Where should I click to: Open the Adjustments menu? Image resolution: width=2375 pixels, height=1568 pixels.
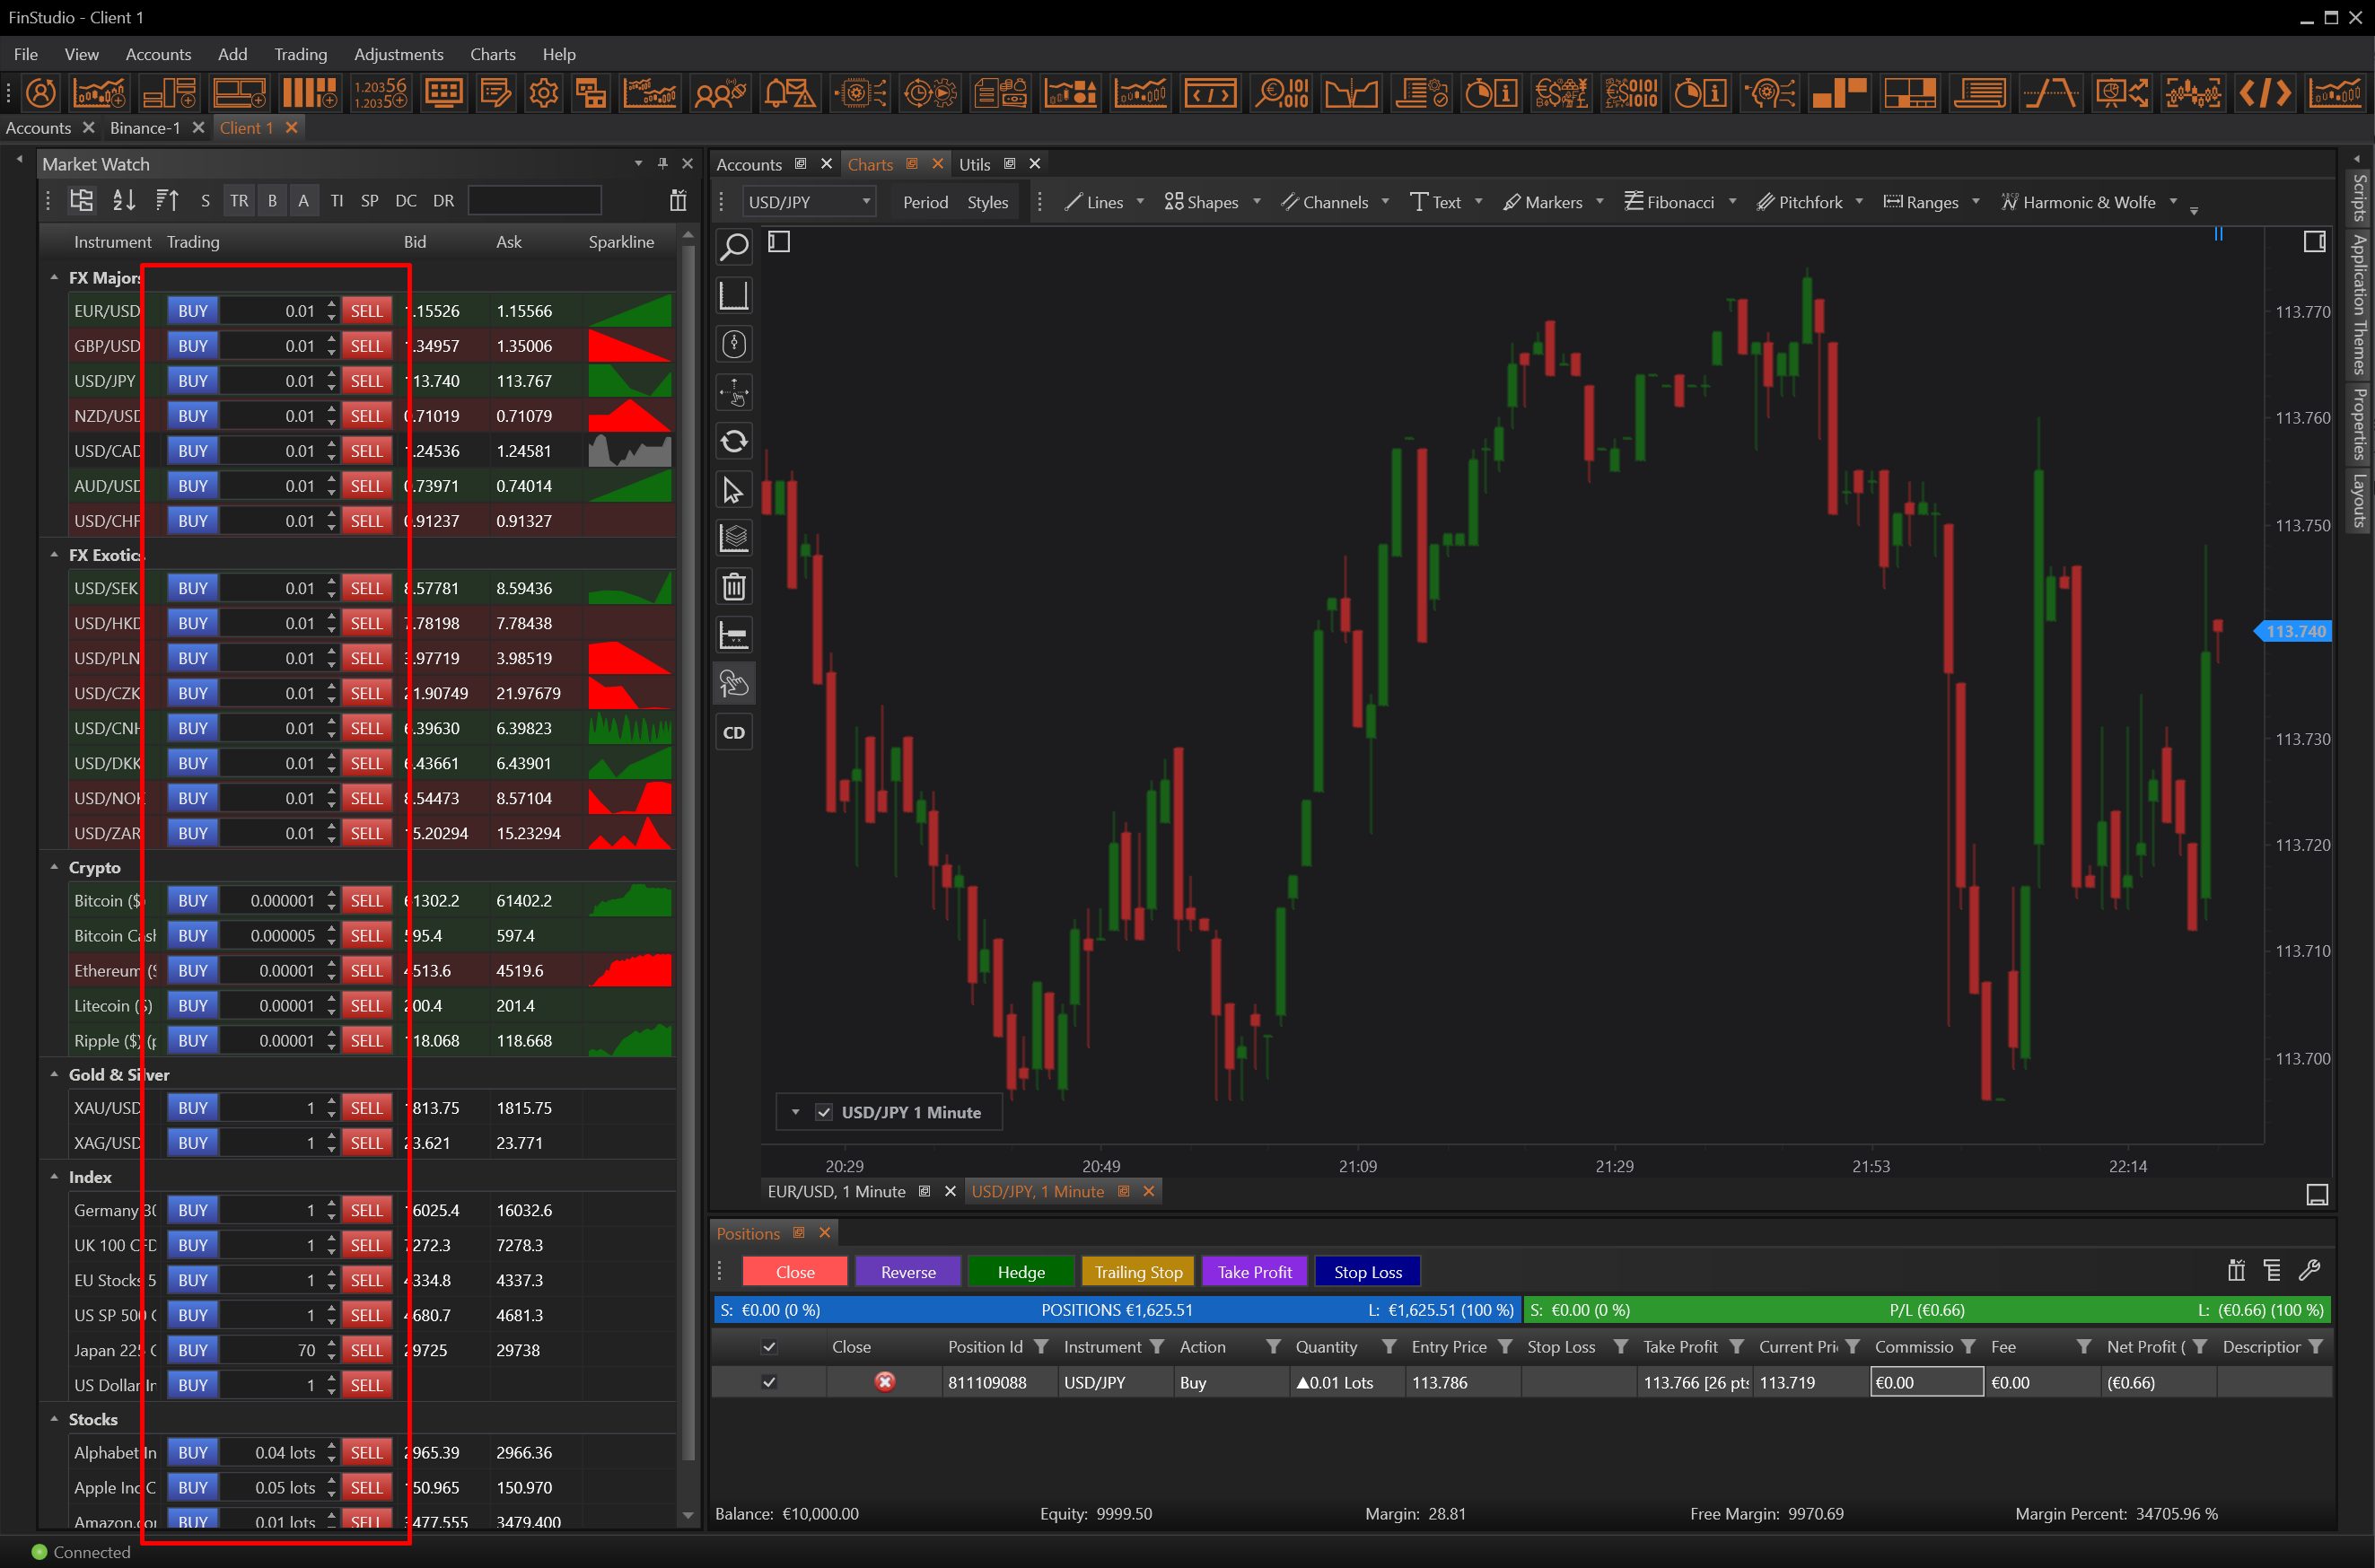tap(398, 54)
